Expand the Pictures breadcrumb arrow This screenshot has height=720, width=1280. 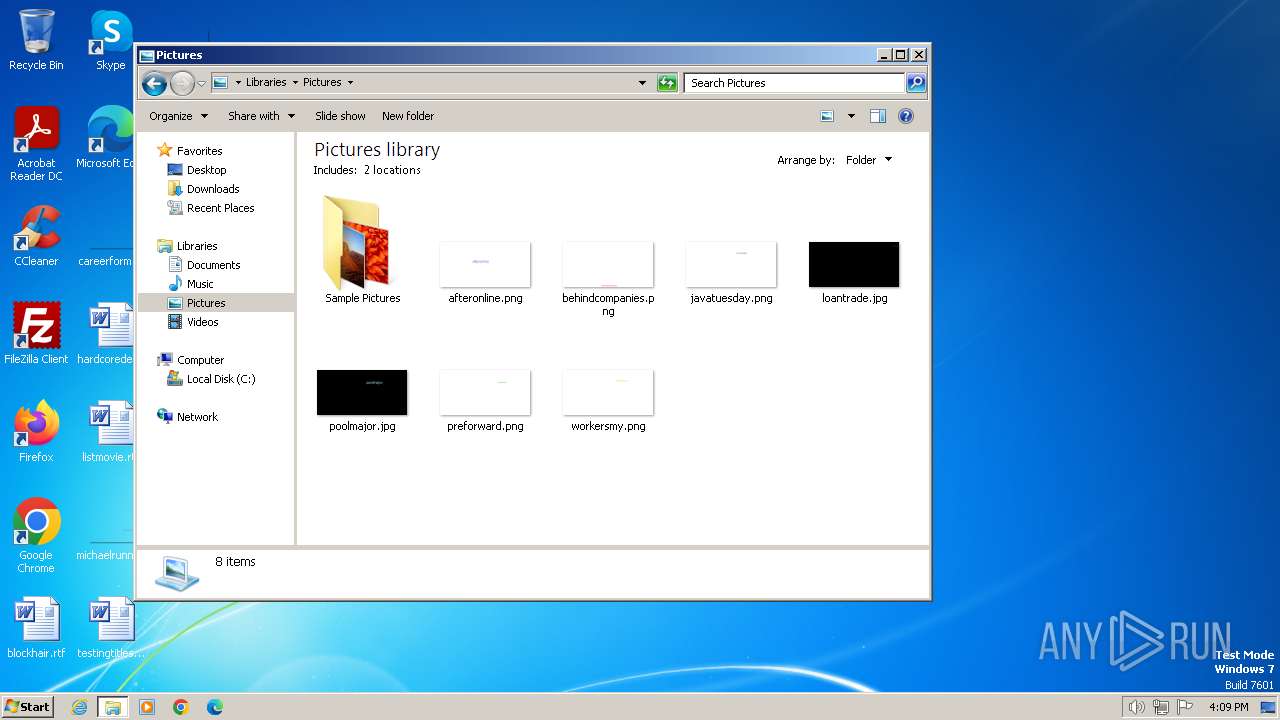[350, 83]
